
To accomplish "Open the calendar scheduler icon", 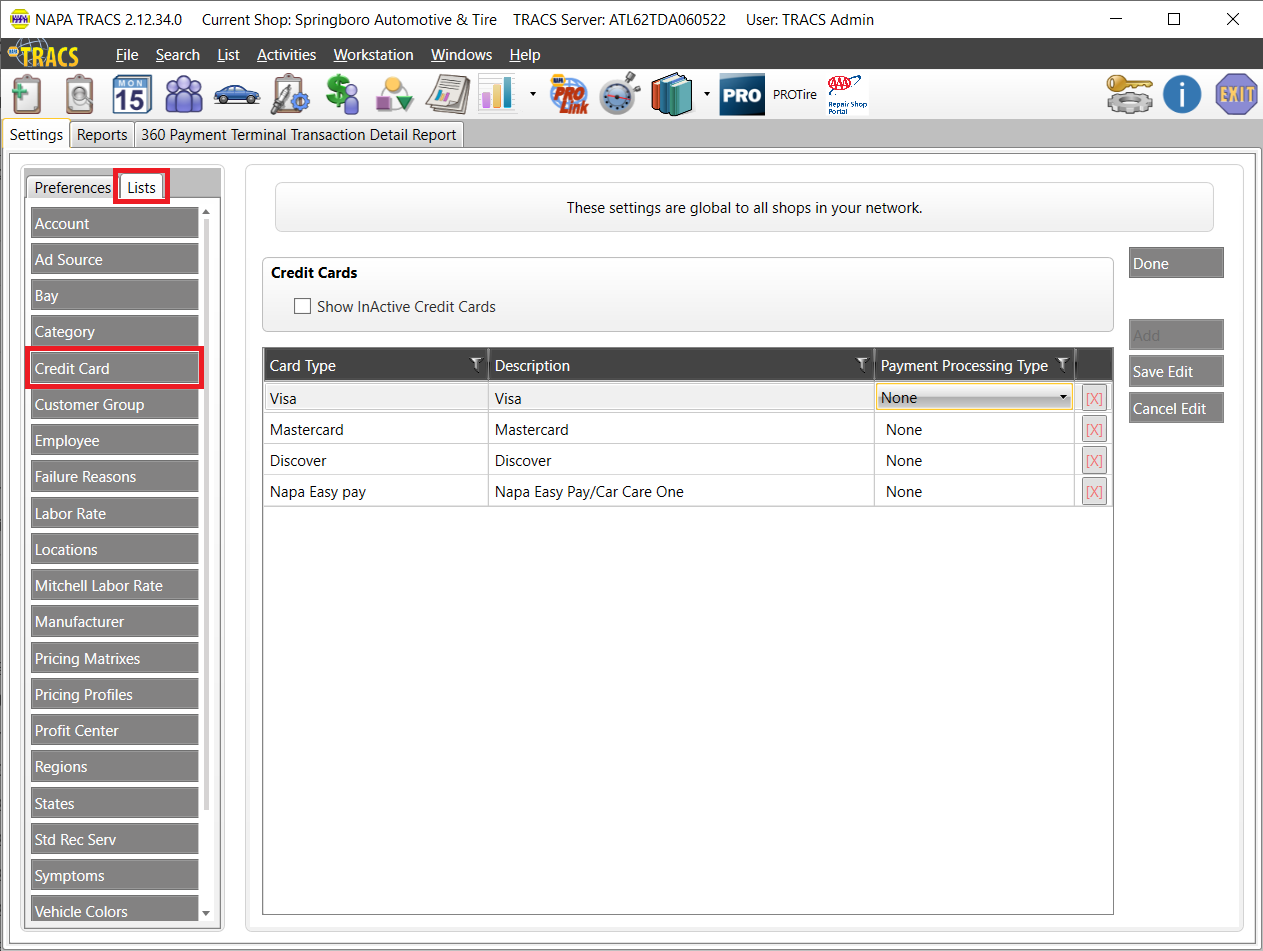I will [x=131, y=95].
